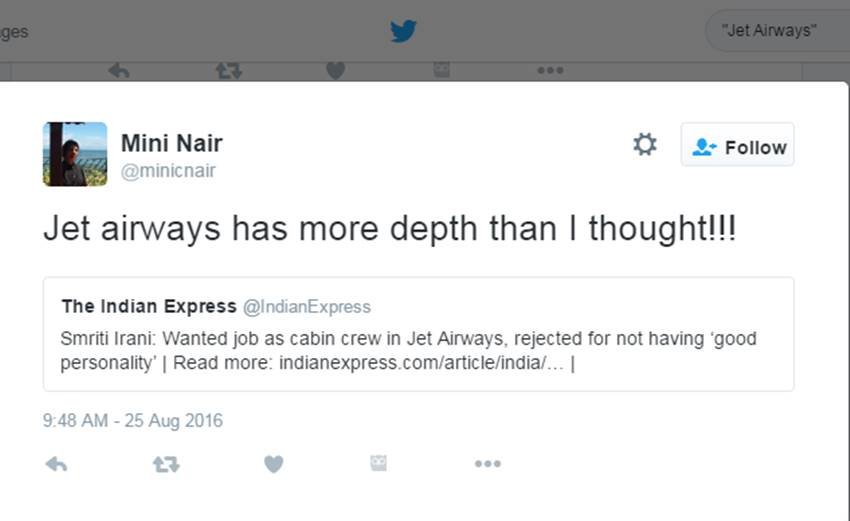
Task: Retweet Mini Nair's tweet below timestamp
Action: click(165, 464)
